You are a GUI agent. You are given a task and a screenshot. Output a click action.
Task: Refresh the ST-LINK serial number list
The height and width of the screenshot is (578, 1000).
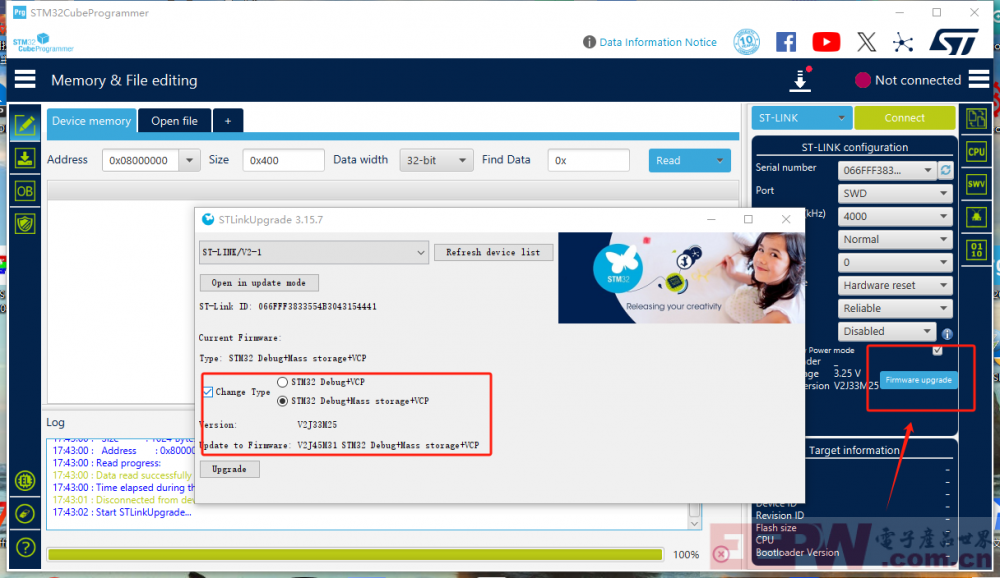(x=946, y=170)
